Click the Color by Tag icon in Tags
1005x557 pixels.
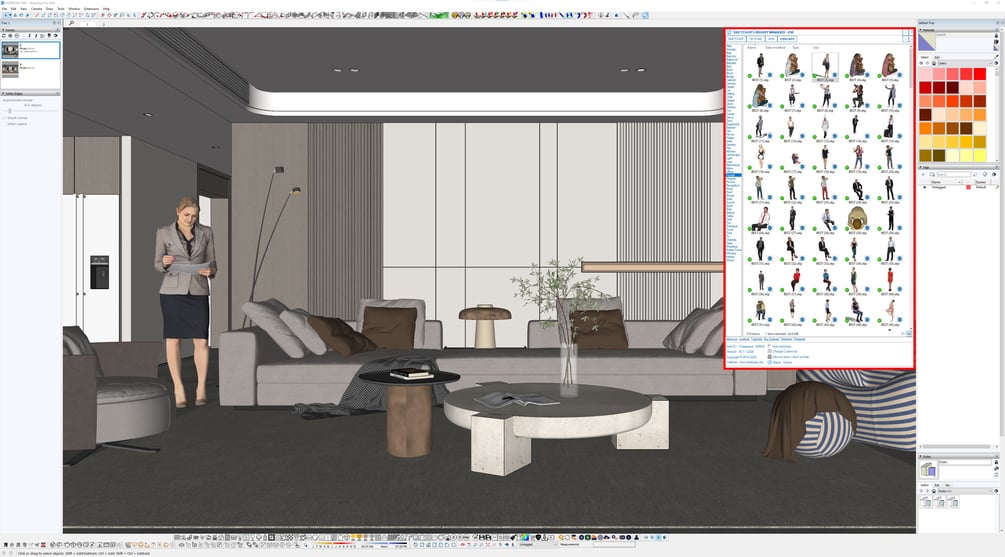coord(984,174)
